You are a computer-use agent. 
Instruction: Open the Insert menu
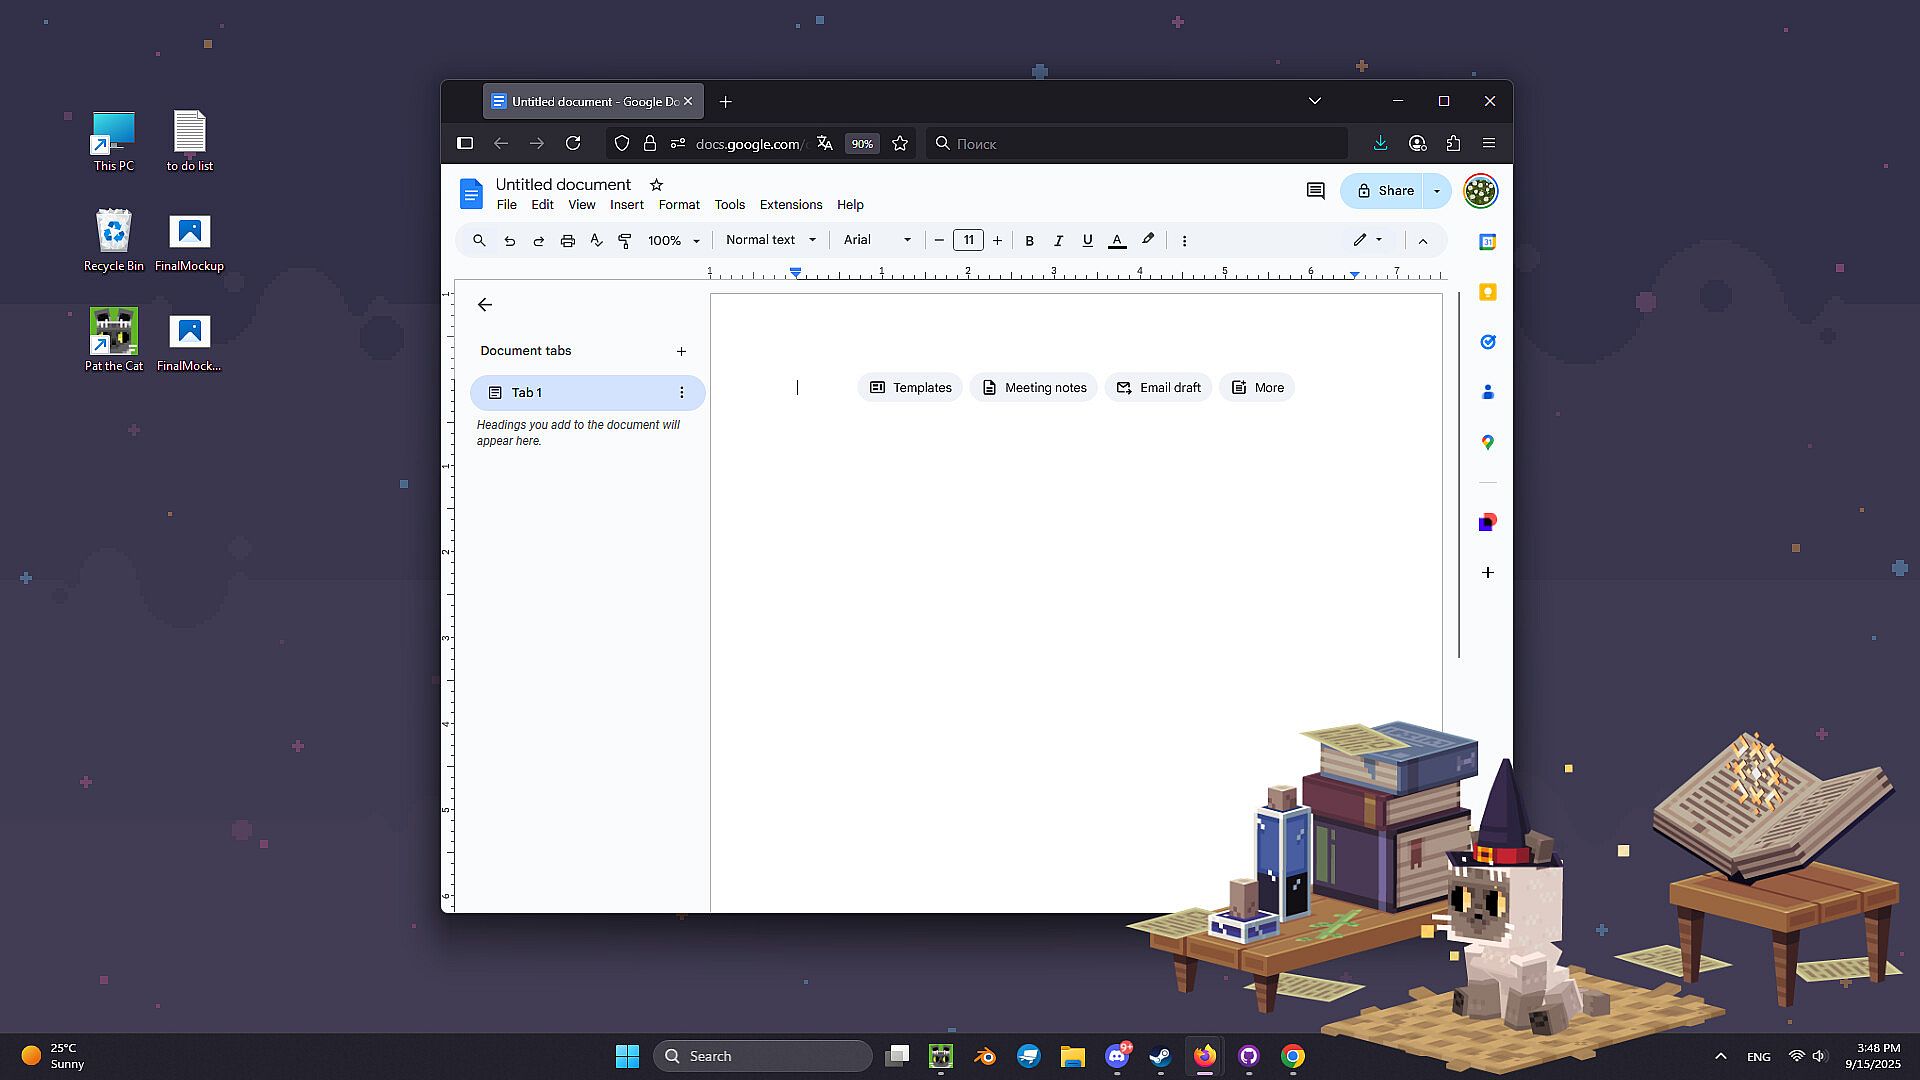626,205
